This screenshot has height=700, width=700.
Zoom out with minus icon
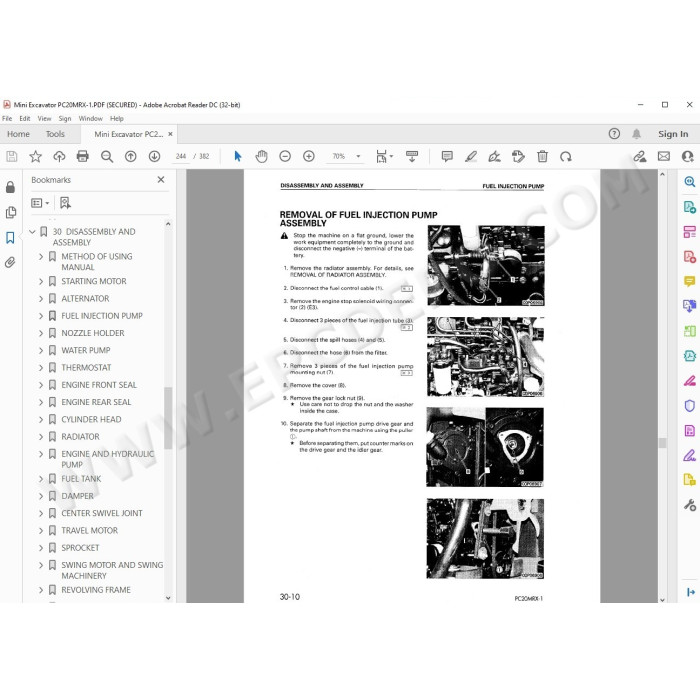coord(285,156)
